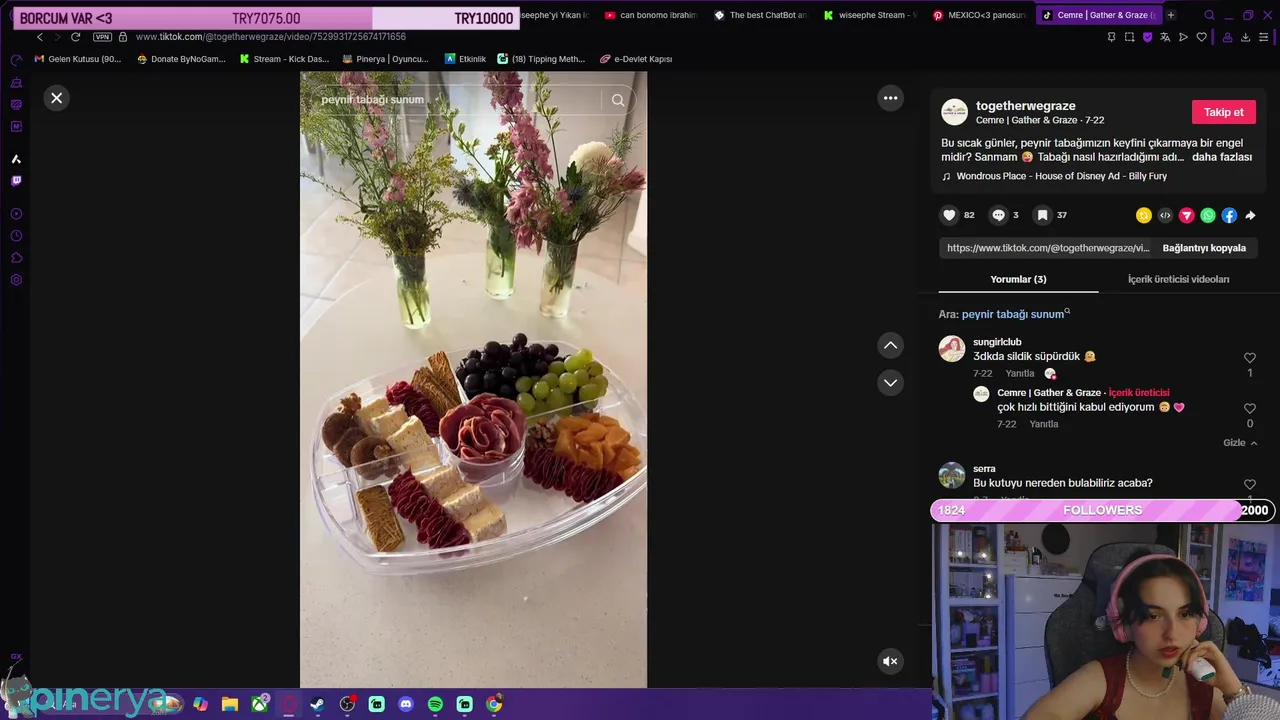The width and height of the screenshot is (1280, 720).
Task: Select the 'Yorumlar (3)' tab
Action: (x=1018, y=279)
